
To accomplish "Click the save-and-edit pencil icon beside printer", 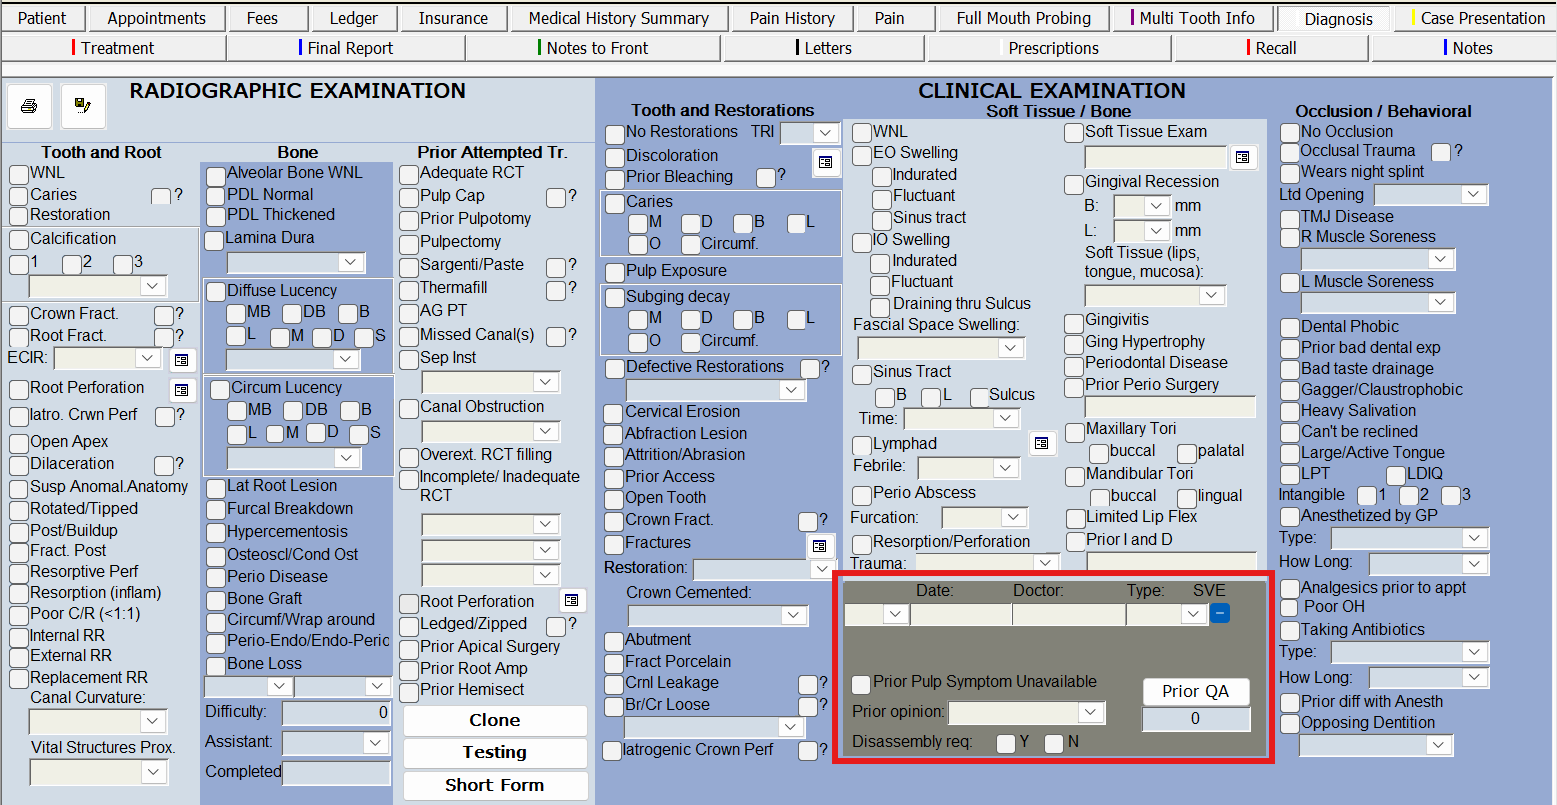I will click(83, 106).
